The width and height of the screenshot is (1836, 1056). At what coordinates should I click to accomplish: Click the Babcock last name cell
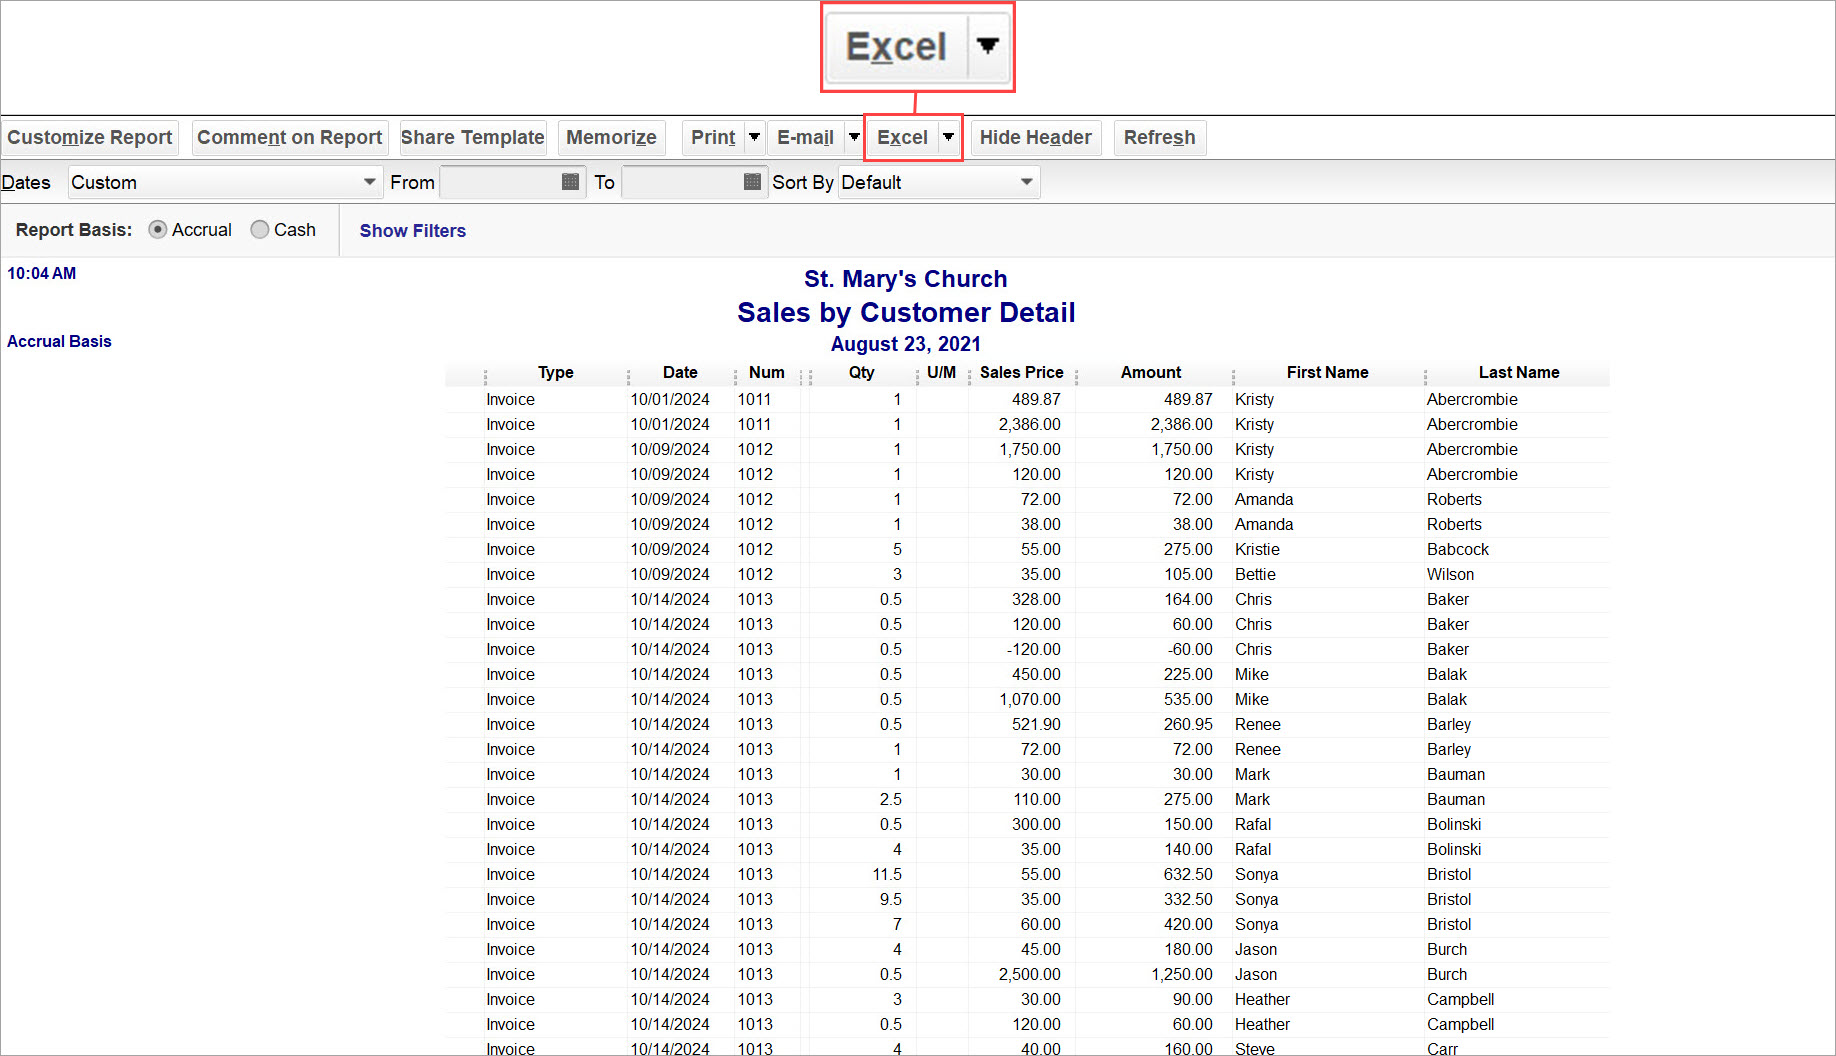coord(1458,549)
